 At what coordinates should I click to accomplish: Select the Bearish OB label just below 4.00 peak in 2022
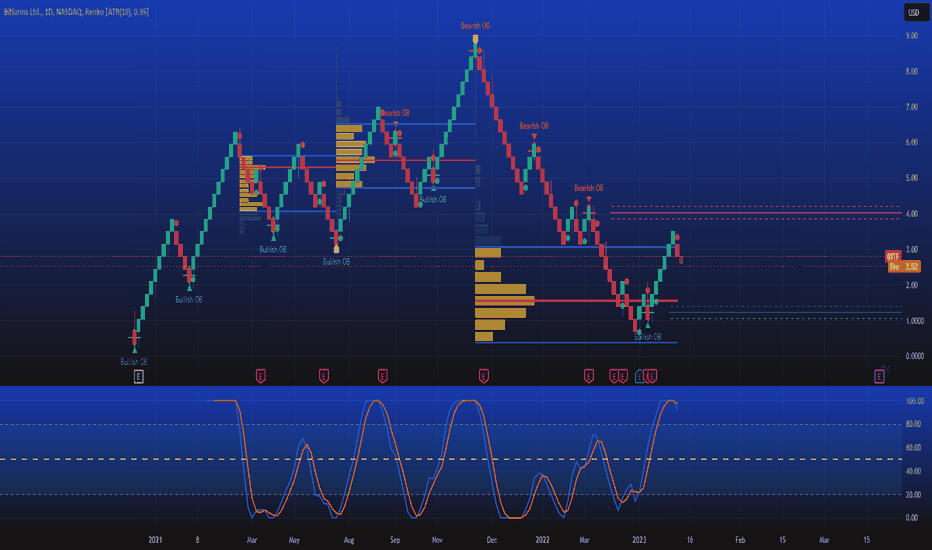(588, 188)
